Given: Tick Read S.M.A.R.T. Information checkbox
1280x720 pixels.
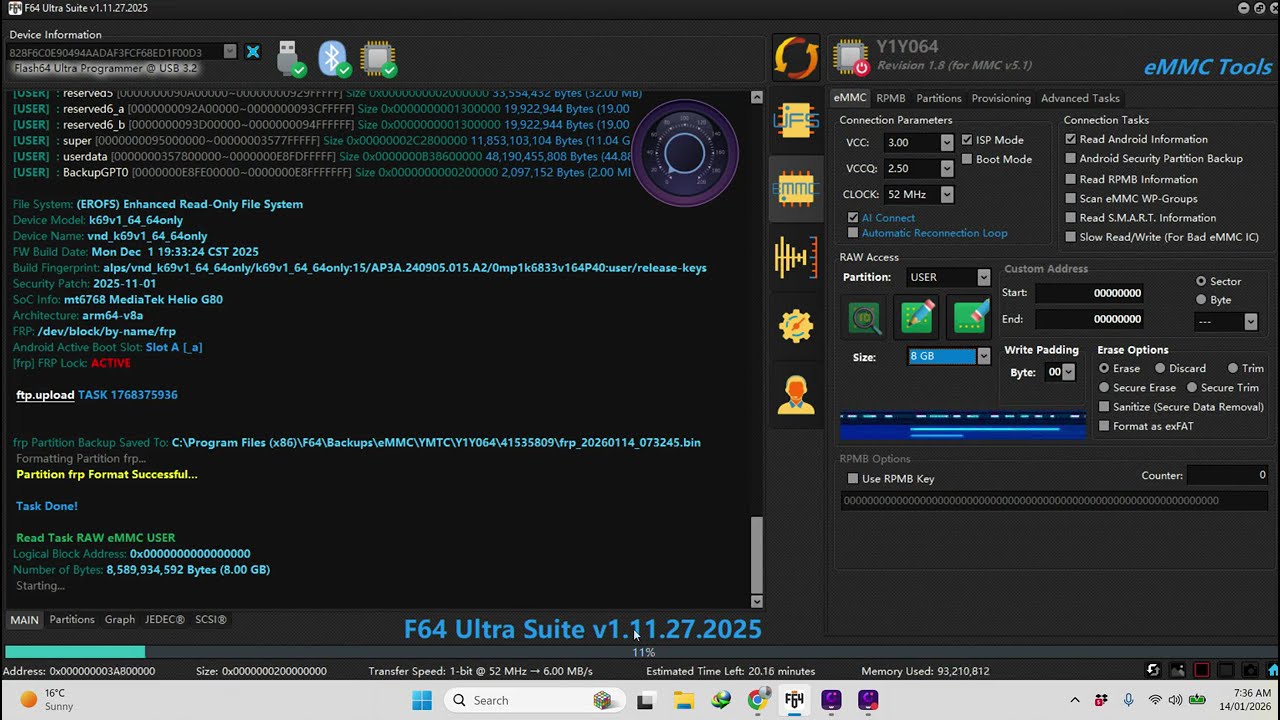Looking at the screenshot, I should 1071,218.
